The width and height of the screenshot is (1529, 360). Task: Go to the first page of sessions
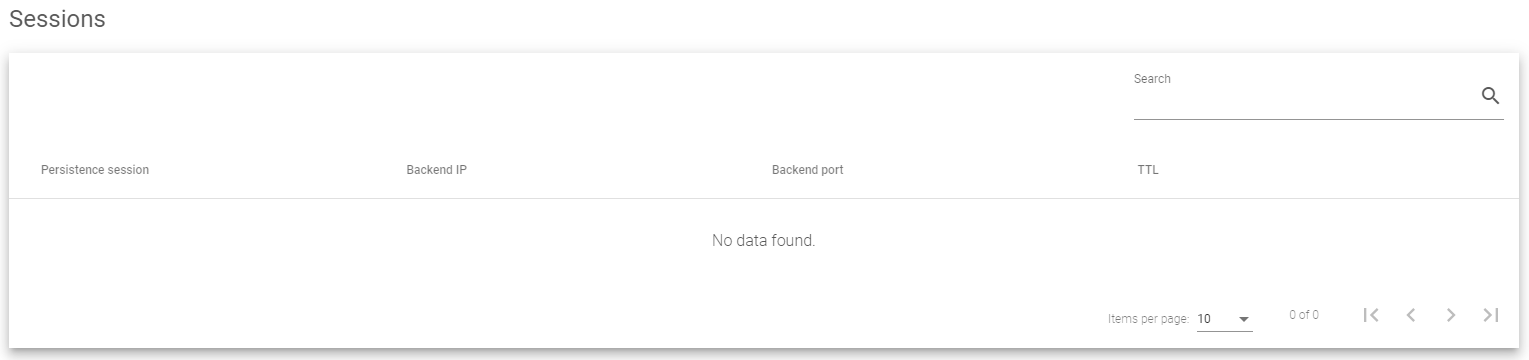coord(1371,315)
